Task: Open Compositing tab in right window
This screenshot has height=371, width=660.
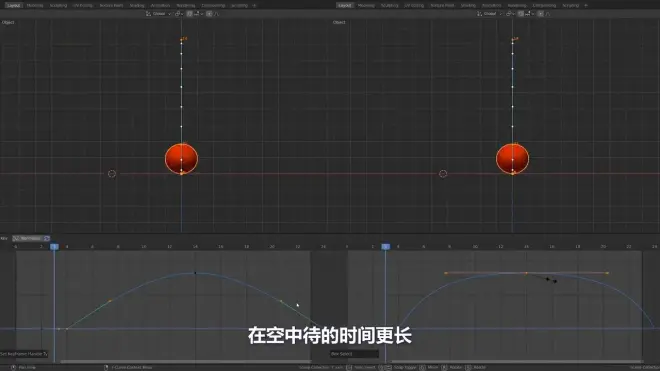Action: click(x=544, y=5)
